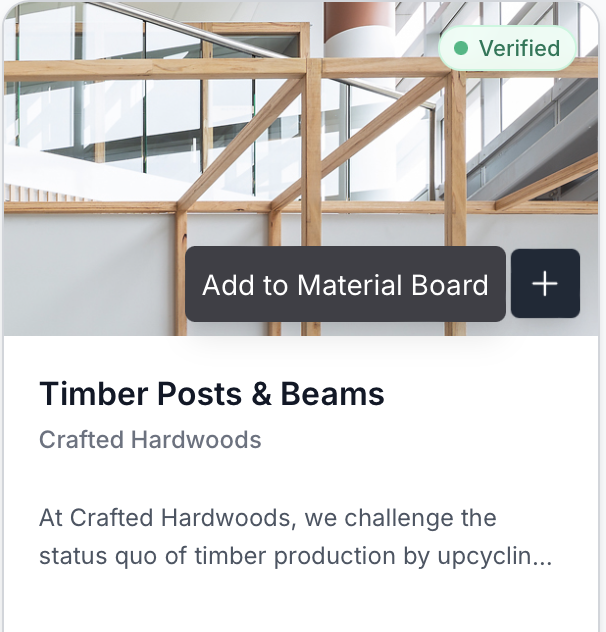Click the truncated ellipsis ending the description

click(543, 556)
